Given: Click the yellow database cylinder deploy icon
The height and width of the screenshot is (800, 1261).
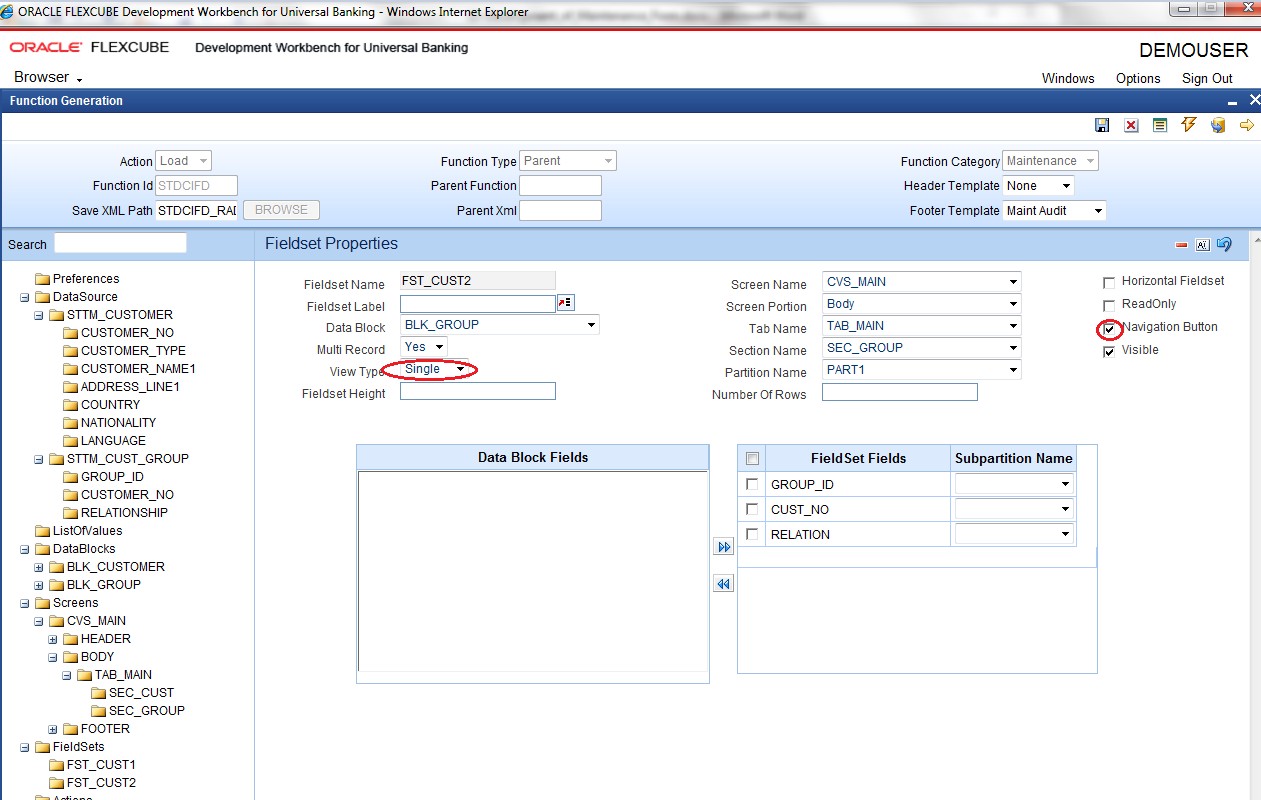Looking at the screenshot, I should 1218,125.
